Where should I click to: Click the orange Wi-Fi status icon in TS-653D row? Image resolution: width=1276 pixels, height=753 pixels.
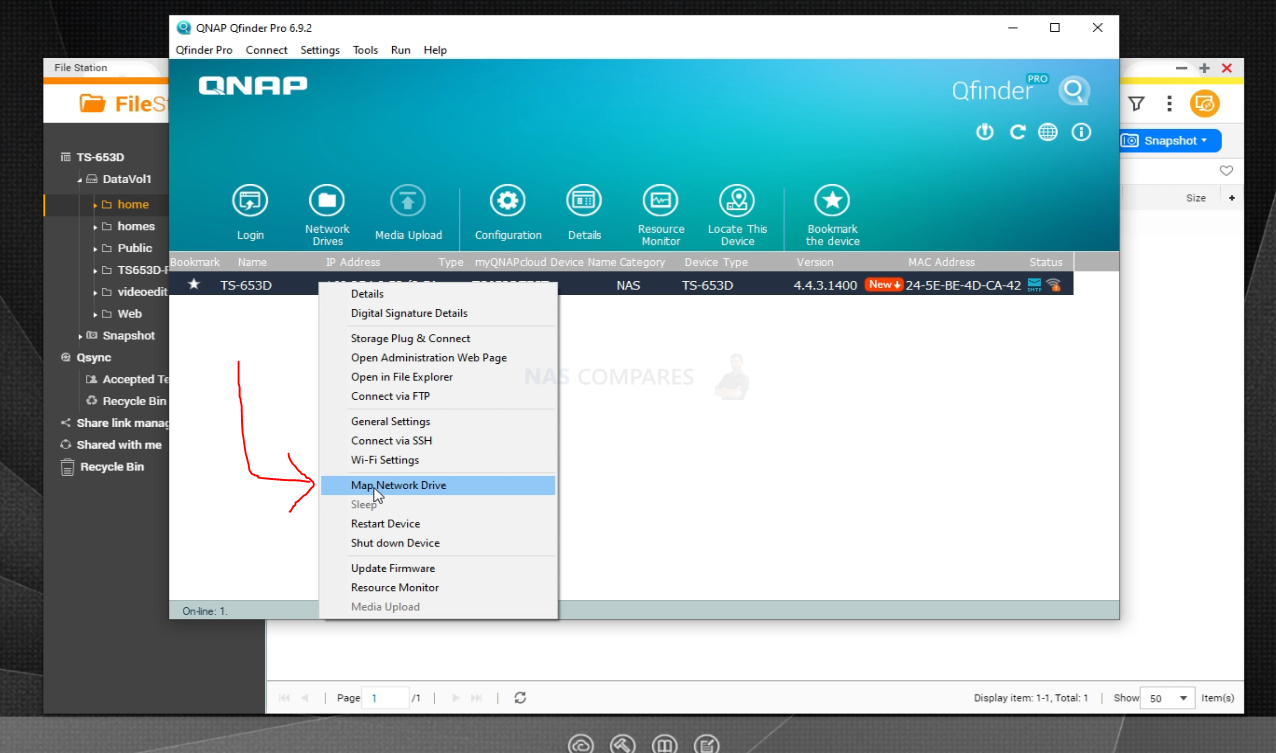coord(1053,285)
